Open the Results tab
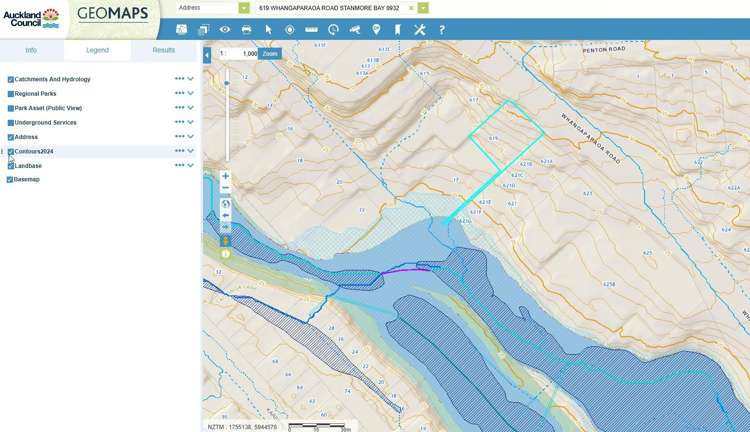750x432 pixels. tap(163, 50)
